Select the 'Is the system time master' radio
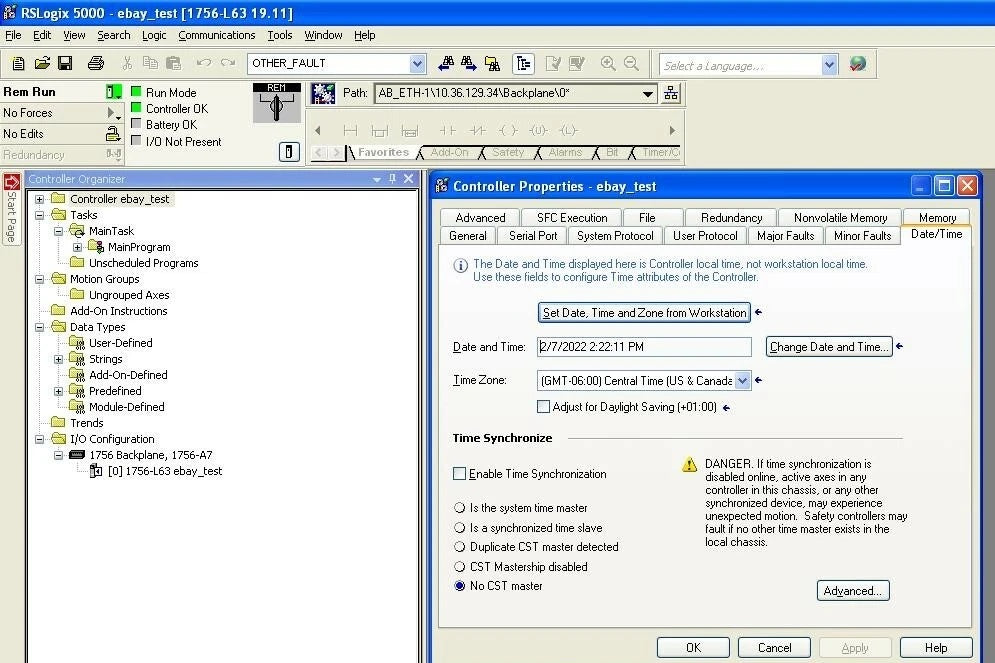The width and height of the screenshot is (995, 663). pyautogui.click(x=459, y=508)
